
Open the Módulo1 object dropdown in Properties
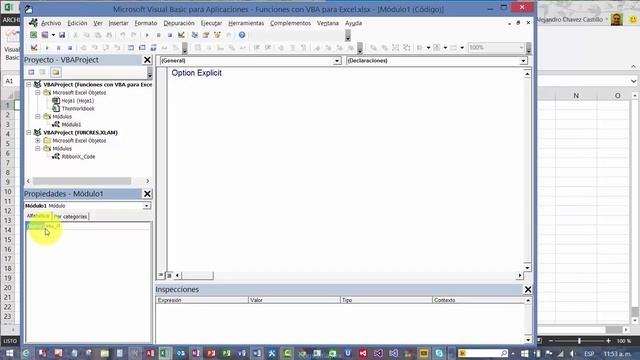[x=146, y=206]
